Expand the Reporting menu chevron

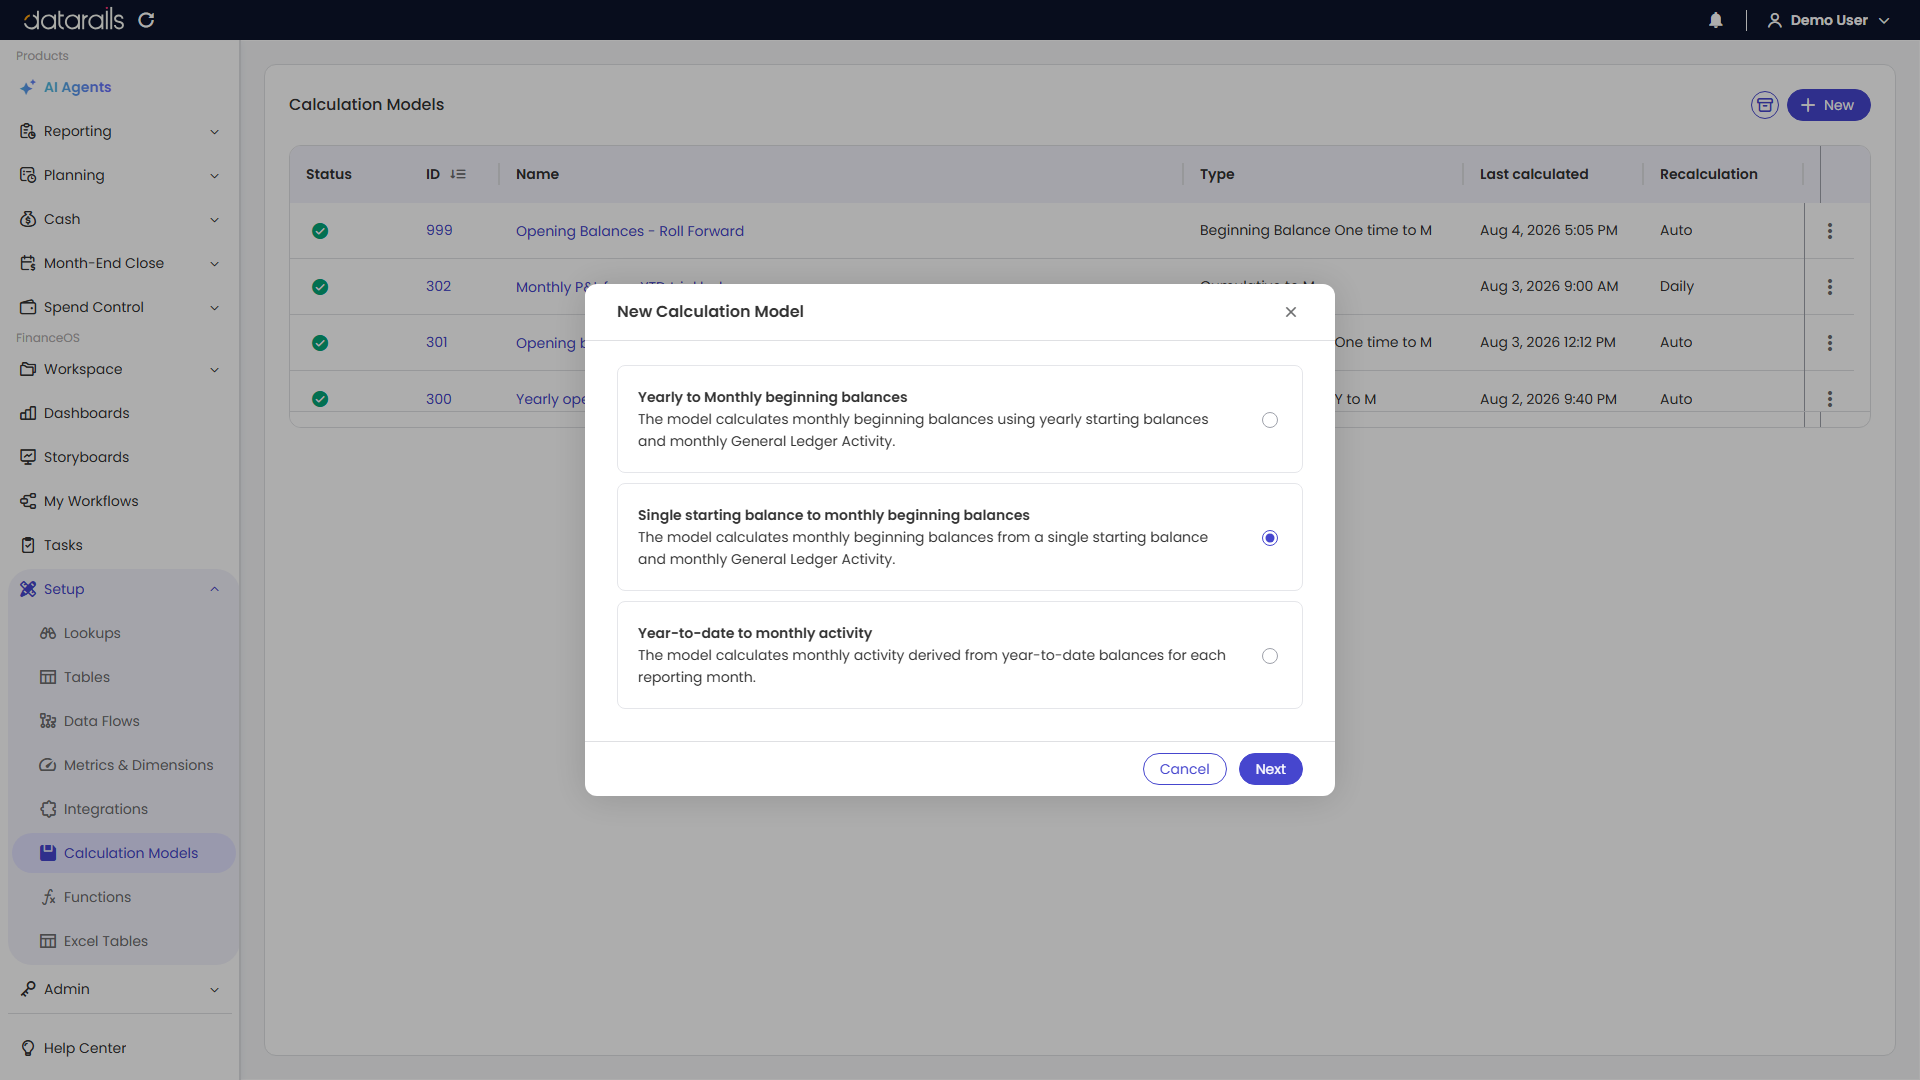[214, 132]
